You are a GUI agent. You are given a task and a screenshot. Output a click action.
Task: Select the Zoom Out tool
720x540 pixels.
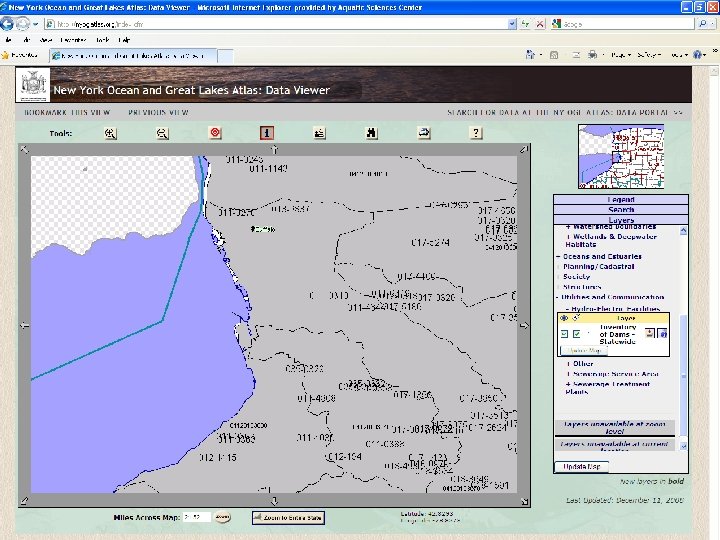163,132
